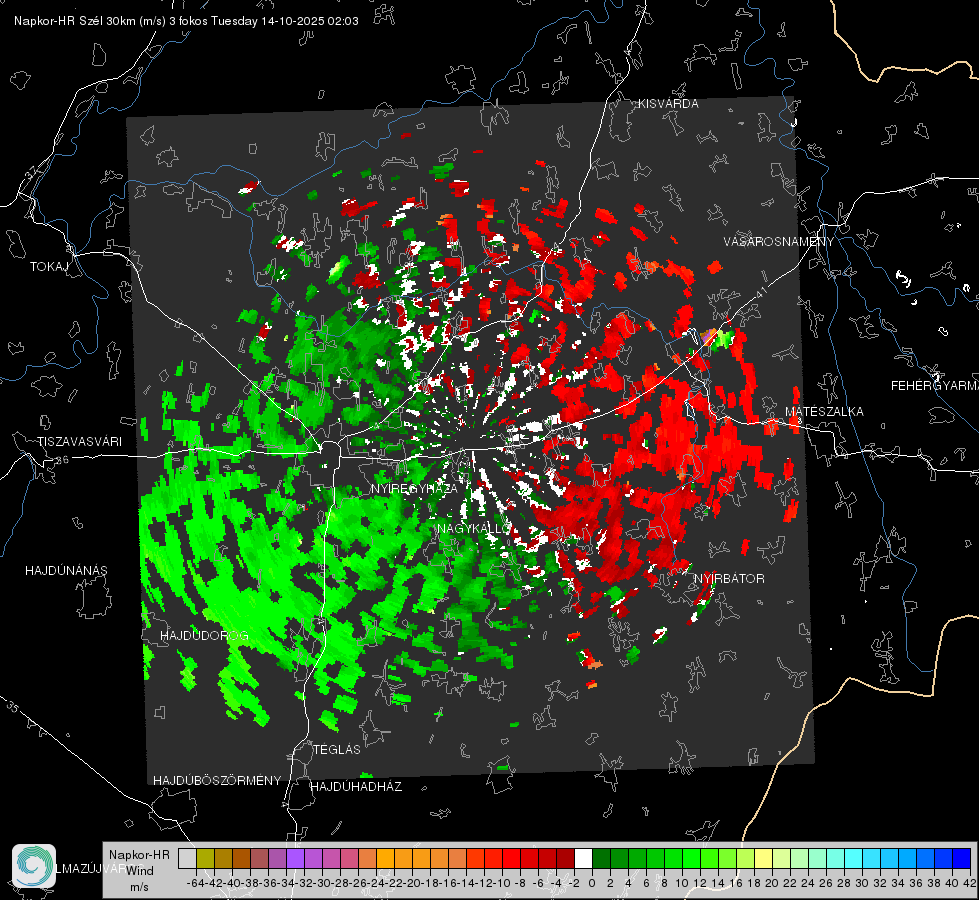Click the TÉGLÁS town label
The height and width of the screenshot is (900, 979).
(337, 749)
